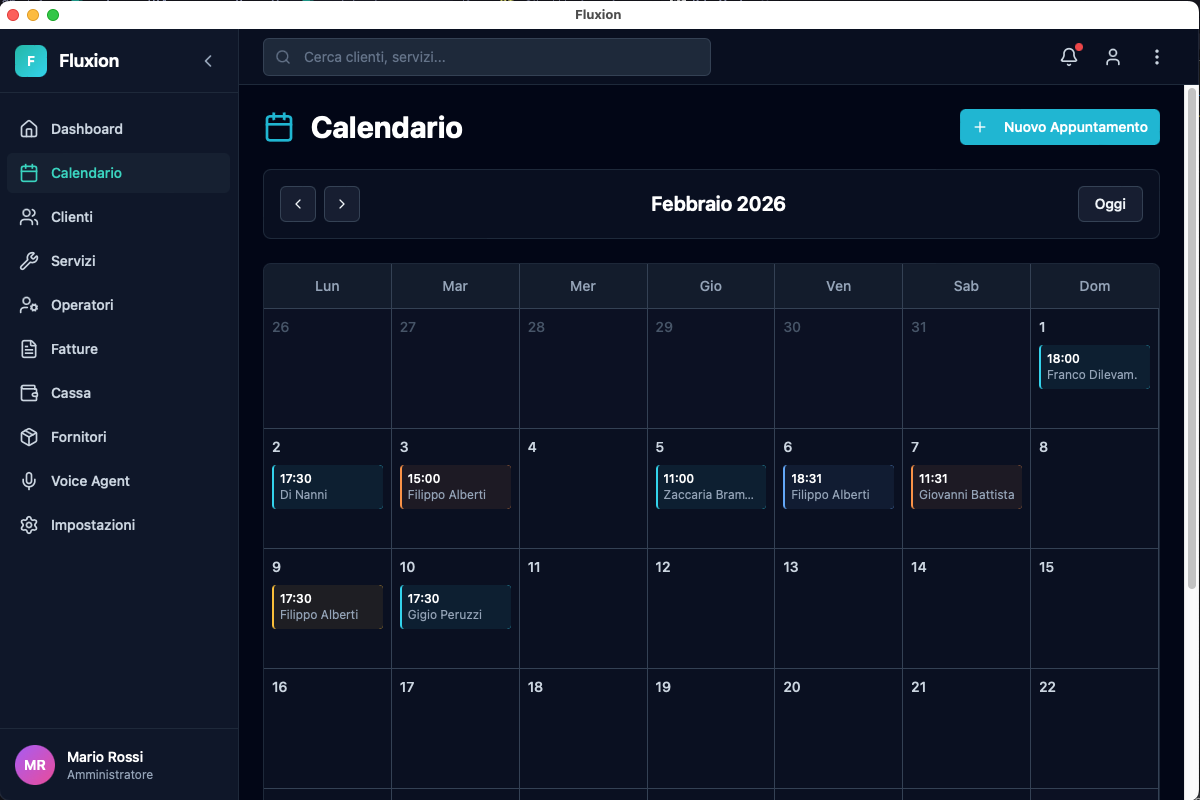Open the three-dot overflow menu
Image resolution: width=1200 pixels, height=800 pixels.
click(x=1157, y=57)
